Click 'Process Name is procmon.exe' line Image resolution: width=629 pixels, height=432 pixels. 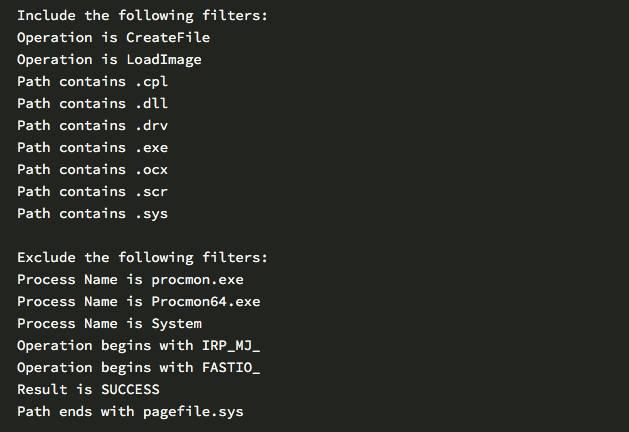(x=130, y=280)
